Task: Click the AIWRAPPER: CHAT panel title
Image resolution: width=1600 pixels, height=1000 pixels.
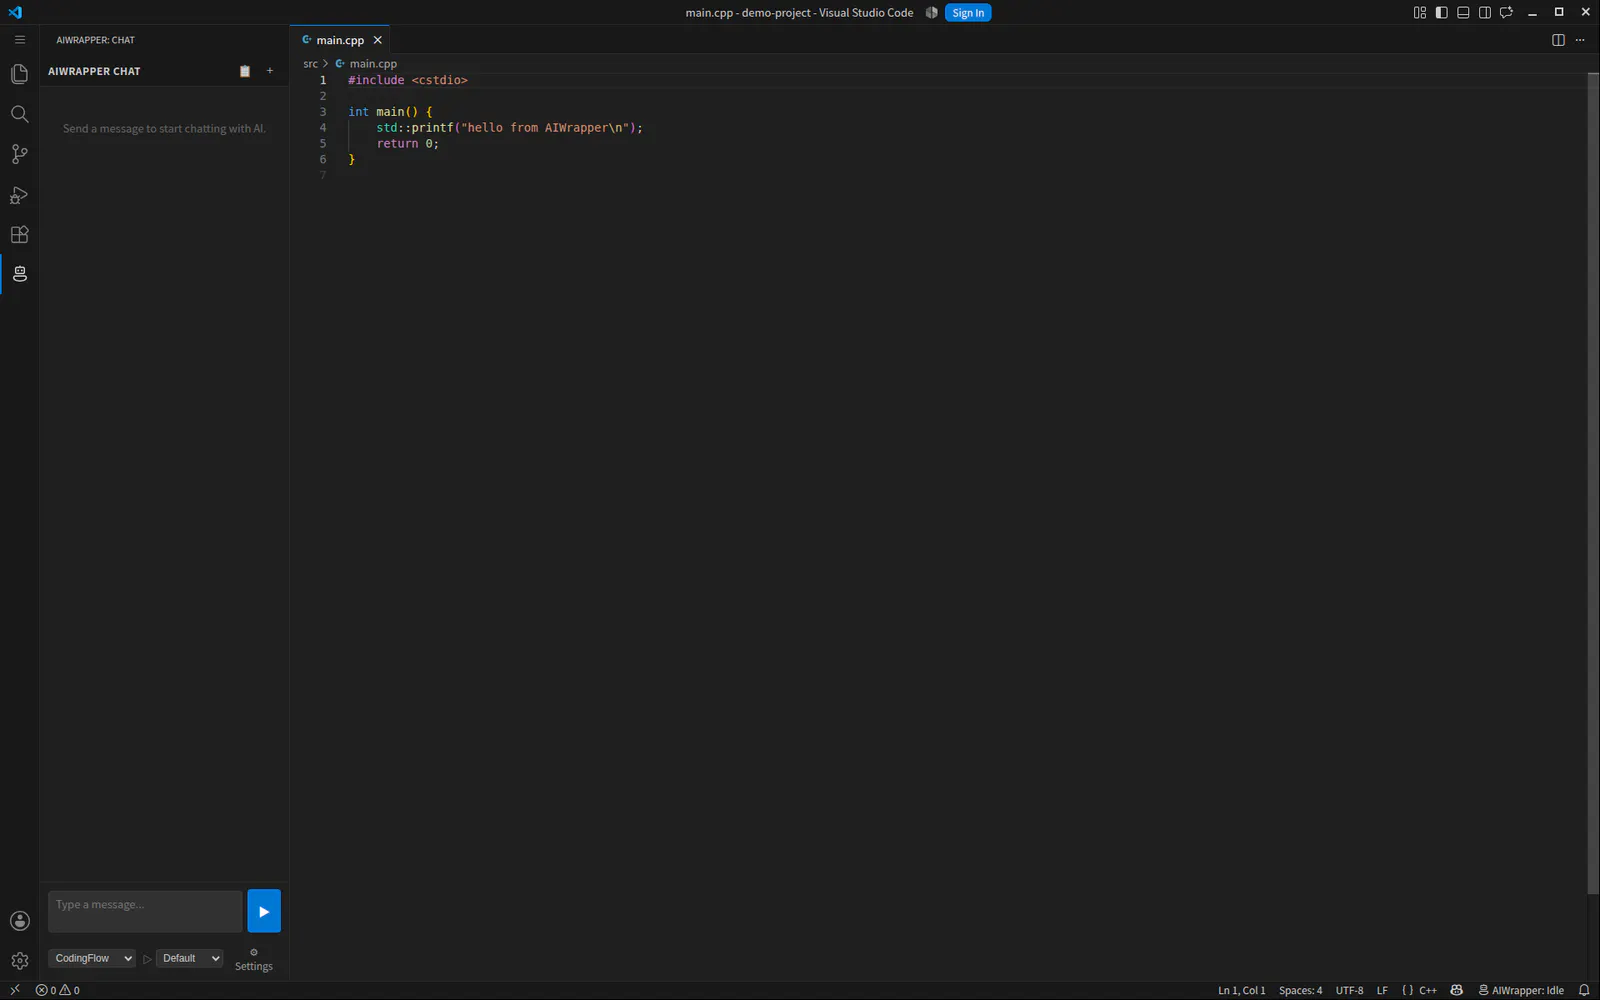Action: pyautogui.click(x=95, y=40)
